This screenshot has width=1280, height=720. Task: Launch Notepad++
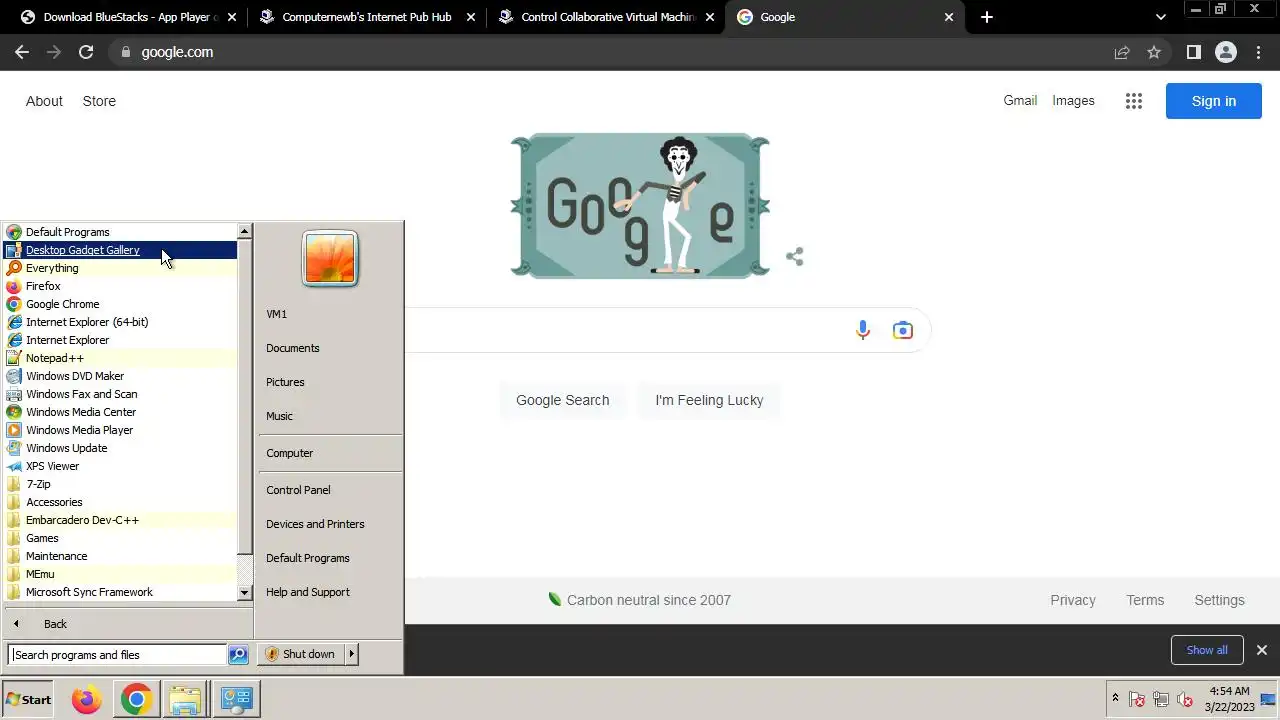tap(120, 358)
